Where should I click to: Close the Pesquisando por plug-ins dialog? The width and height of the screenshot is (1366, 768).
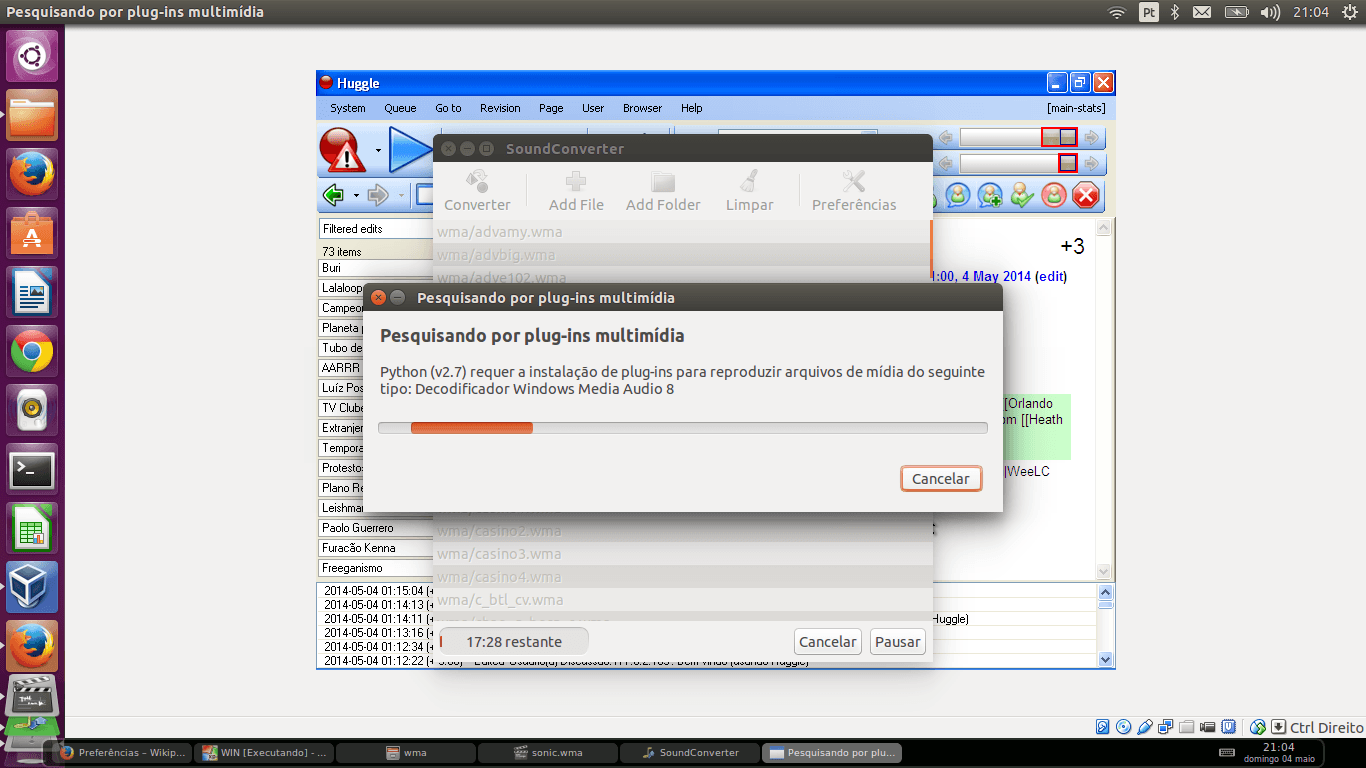pos(379,297)
